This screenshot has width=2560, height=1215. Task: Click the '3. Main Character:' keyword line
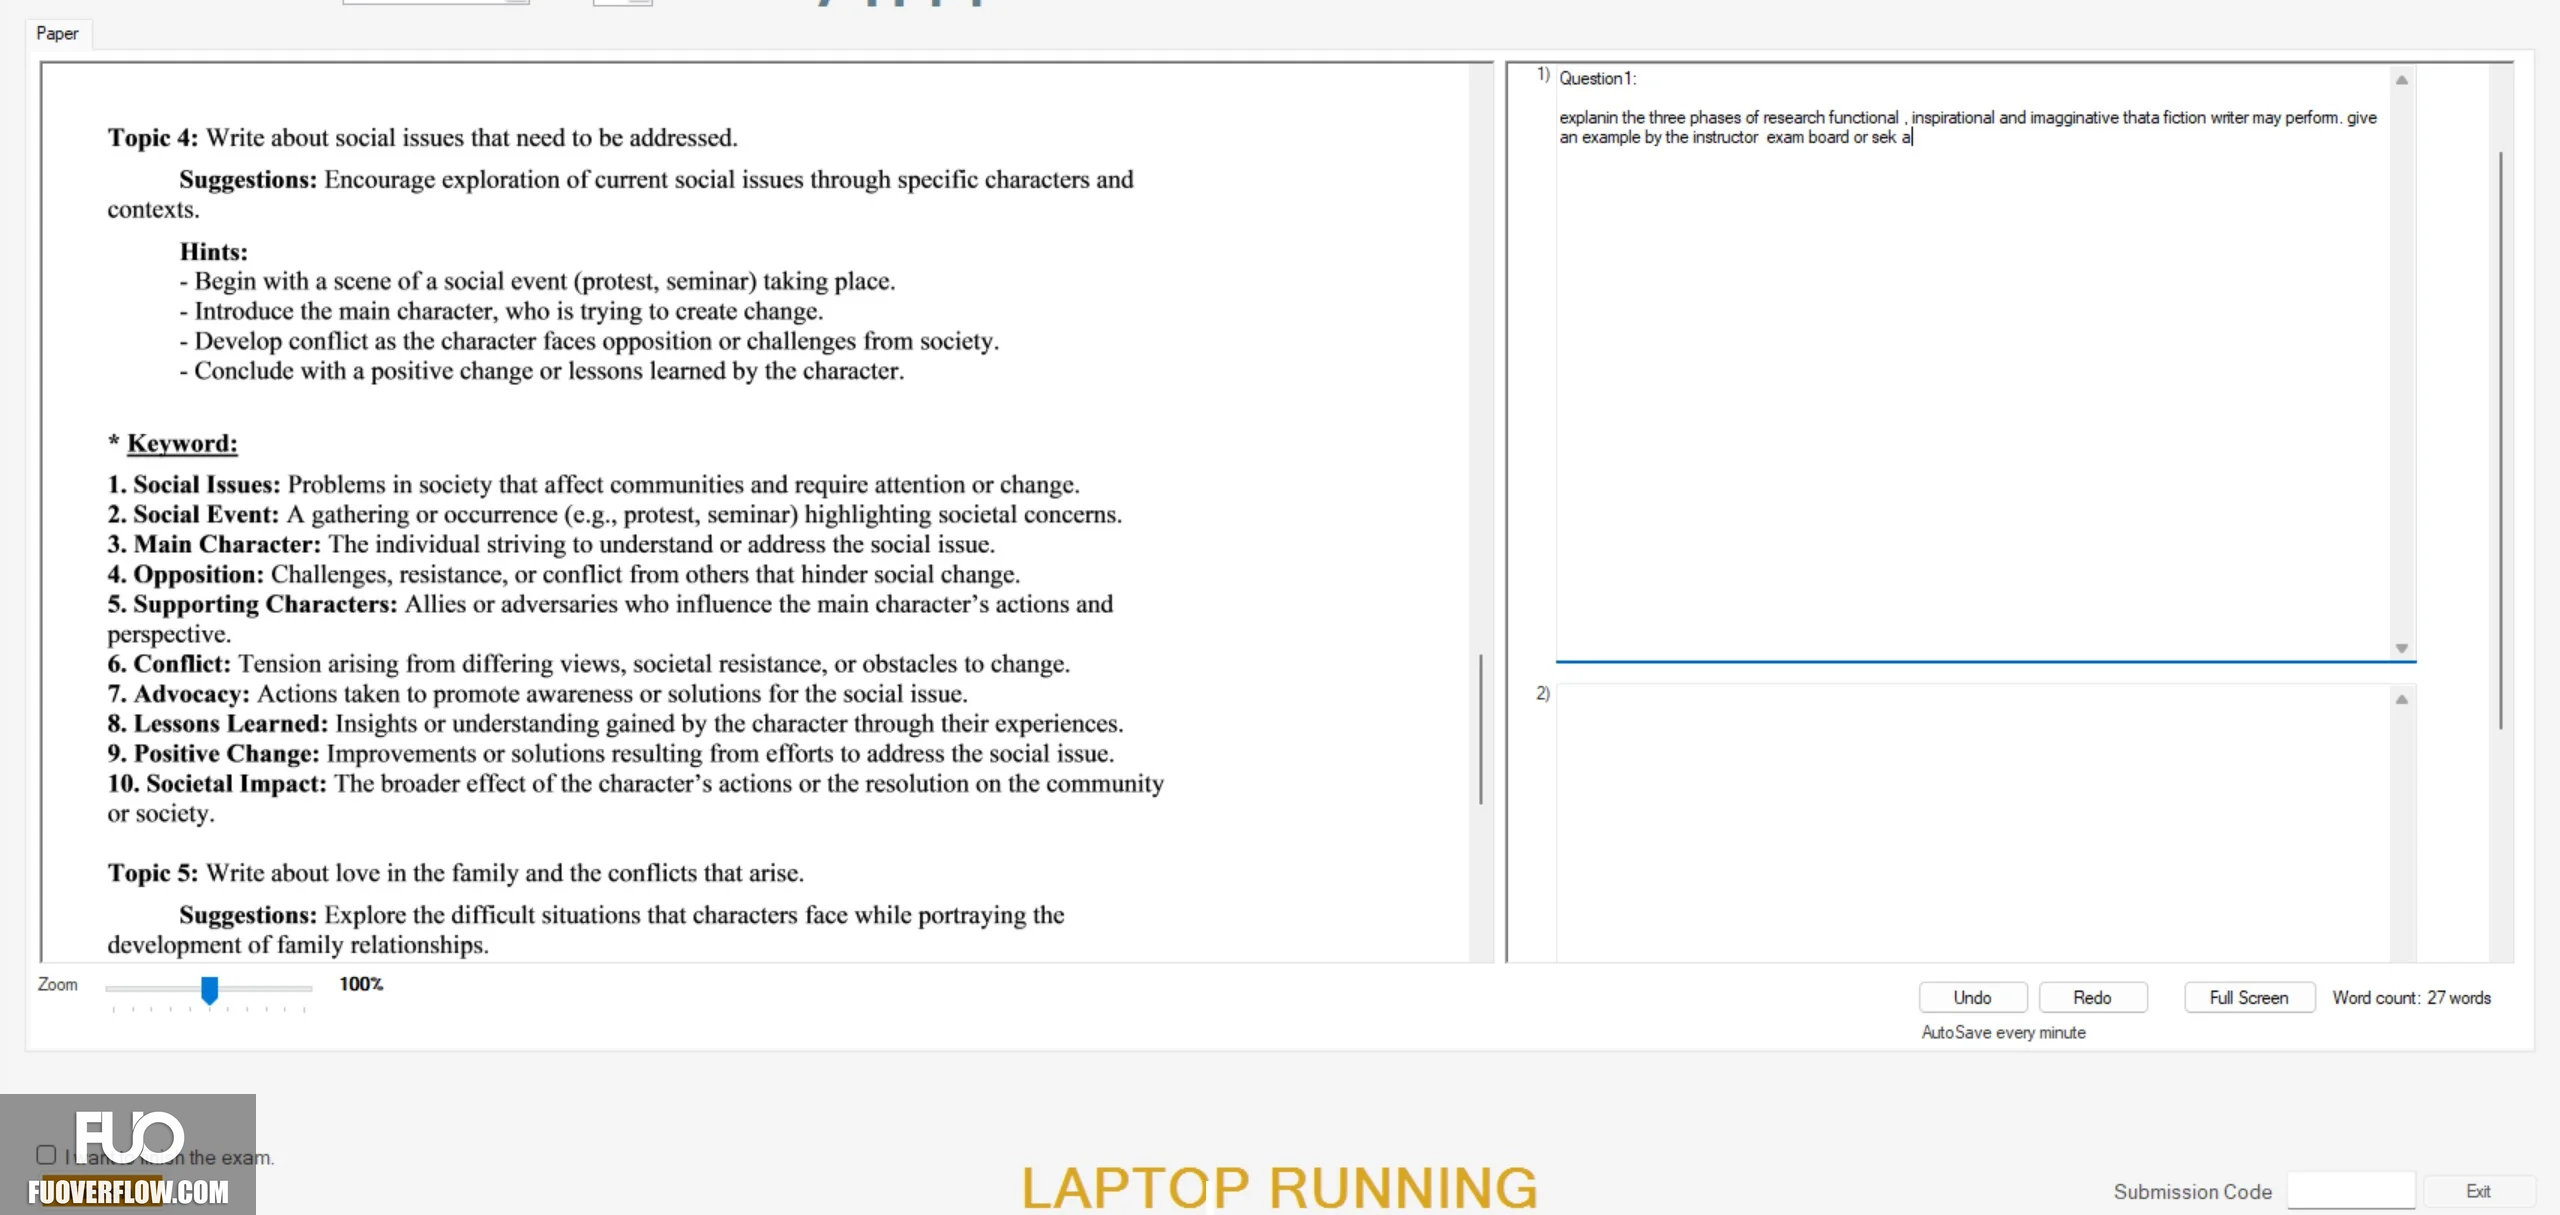tap(551, 545)
